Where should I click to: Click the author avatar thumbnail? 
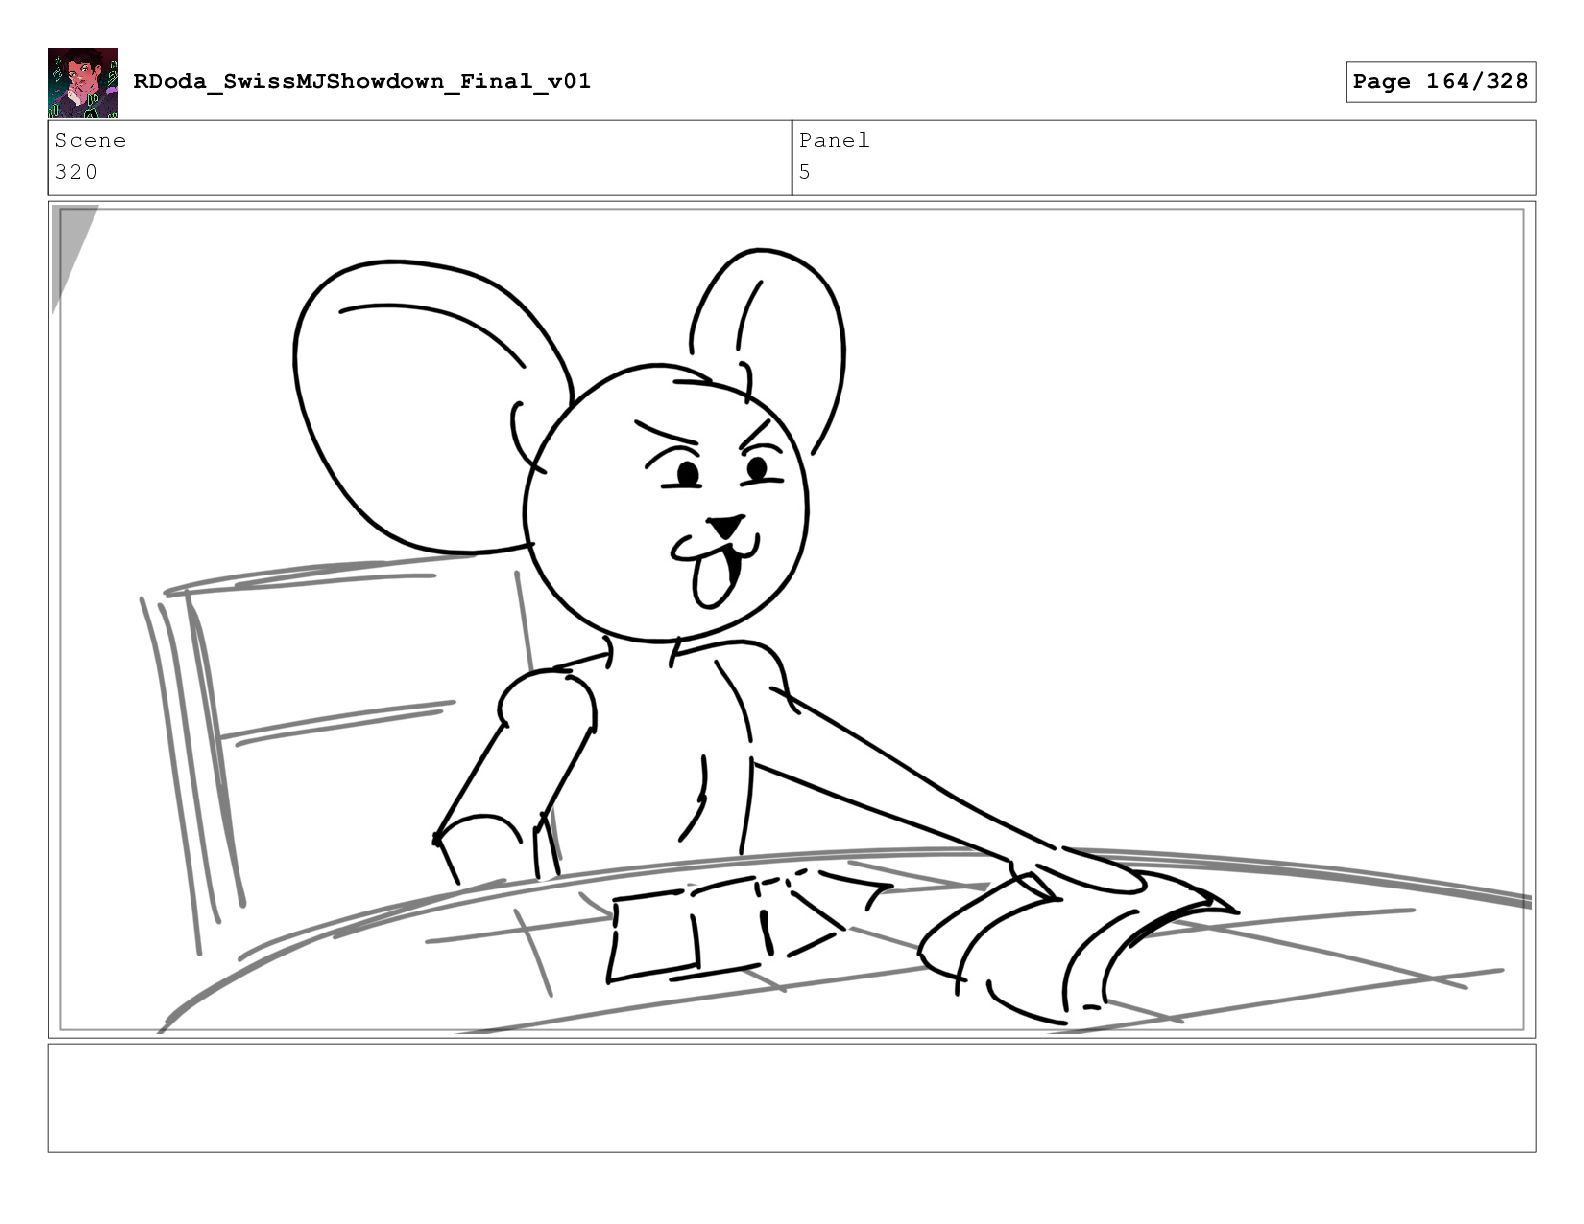pos(82,83)
